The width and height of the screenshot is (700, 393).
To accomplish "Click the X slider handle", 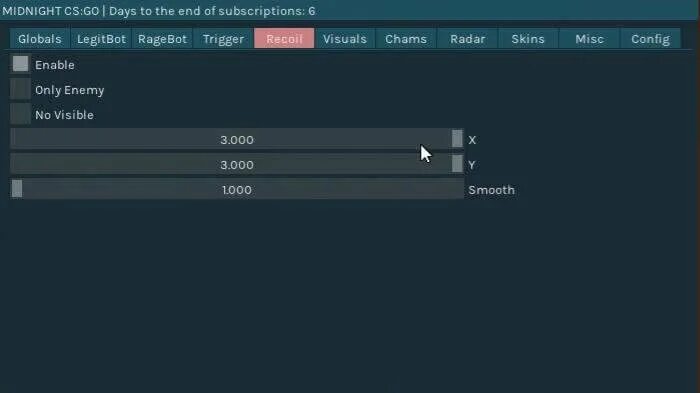I will pos(457,139).
